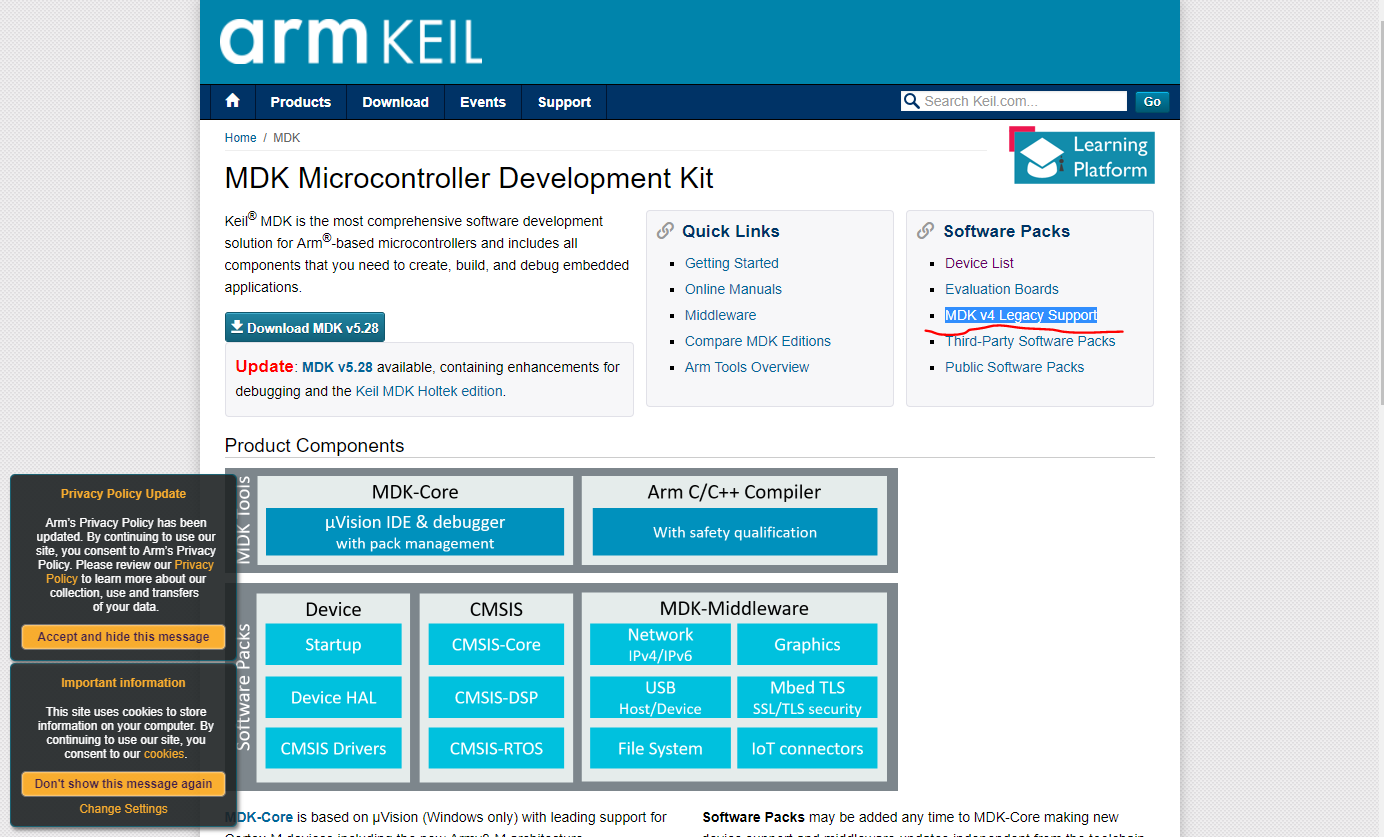Click the Network IPv4/IPv6 block
This screenshot has height=837, width=1384.
point(660,645)
